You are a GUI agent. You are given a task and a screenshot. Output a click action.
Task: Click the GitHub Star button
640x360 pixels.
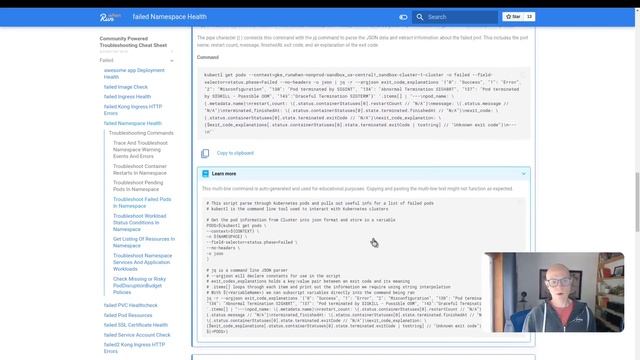[513, 17]
